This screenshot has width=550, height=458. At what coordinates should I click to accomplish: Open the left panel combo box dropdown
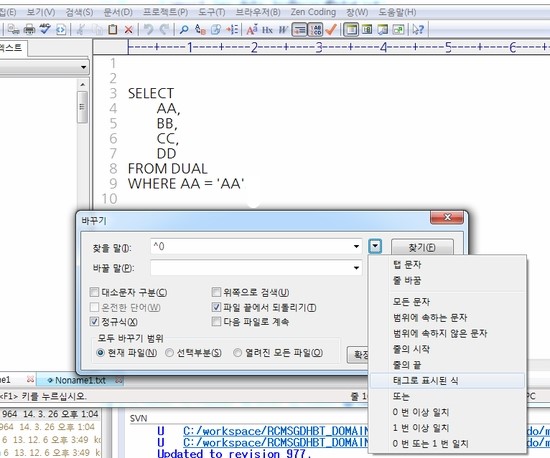pyautogui.click(x=83, y=67)
